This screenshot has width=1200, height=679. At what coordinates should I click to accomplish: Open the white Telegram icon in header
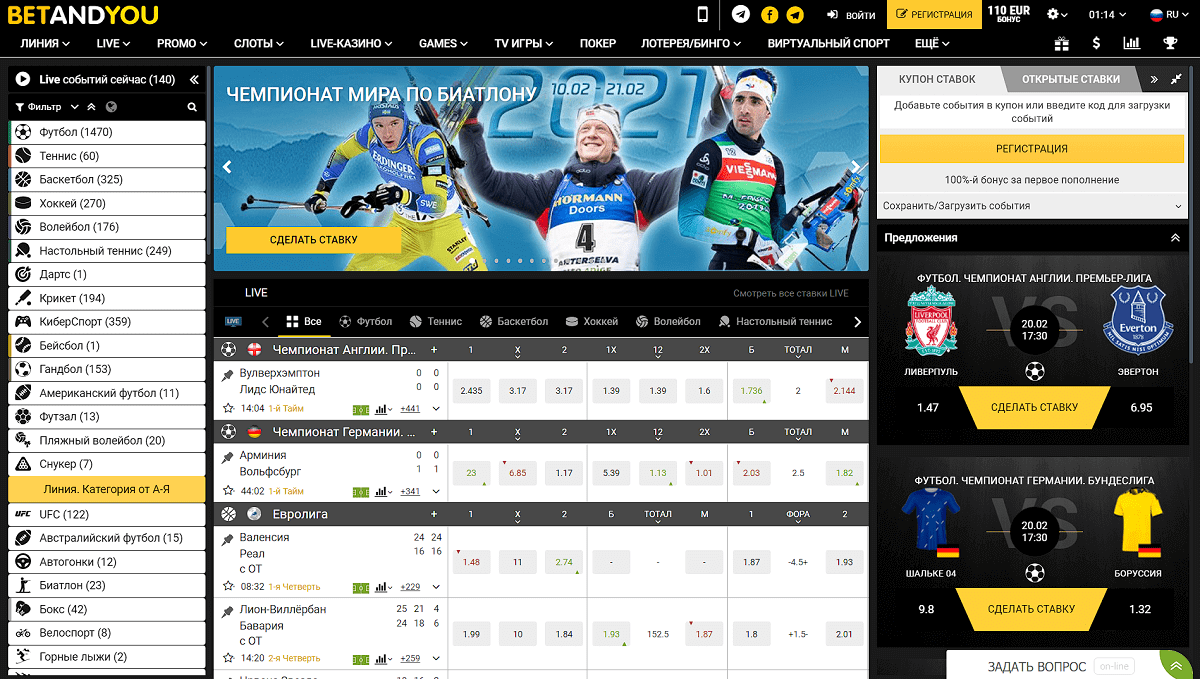740,14
